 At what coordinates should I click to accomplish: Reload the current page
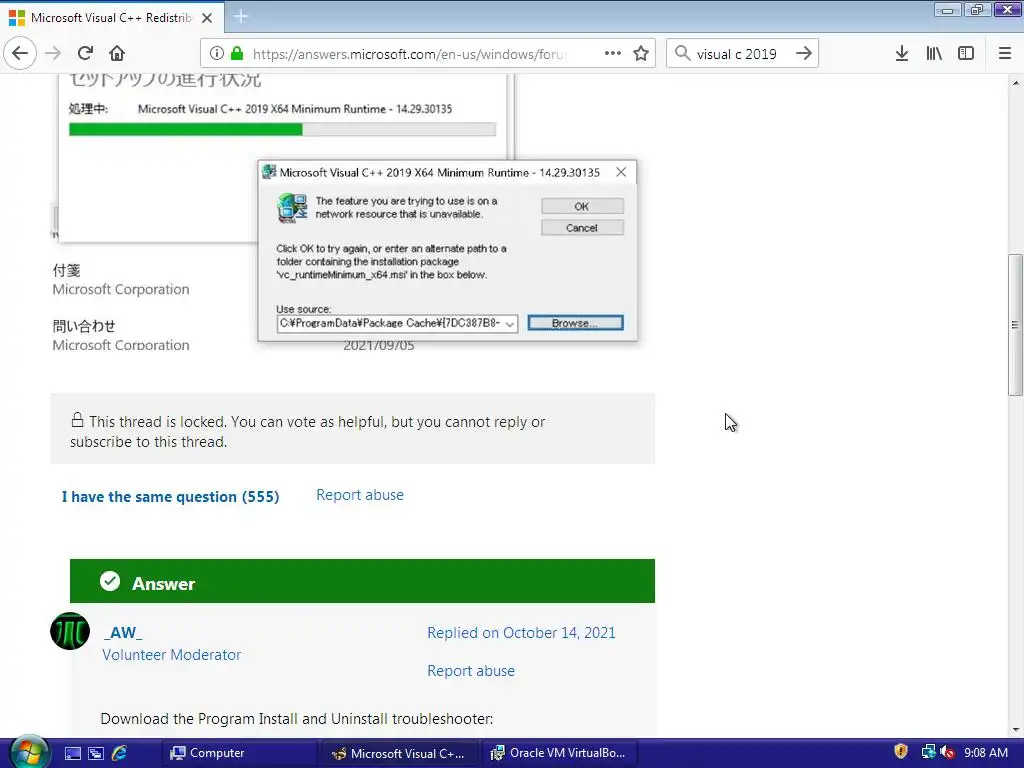(x=85, y=54)
